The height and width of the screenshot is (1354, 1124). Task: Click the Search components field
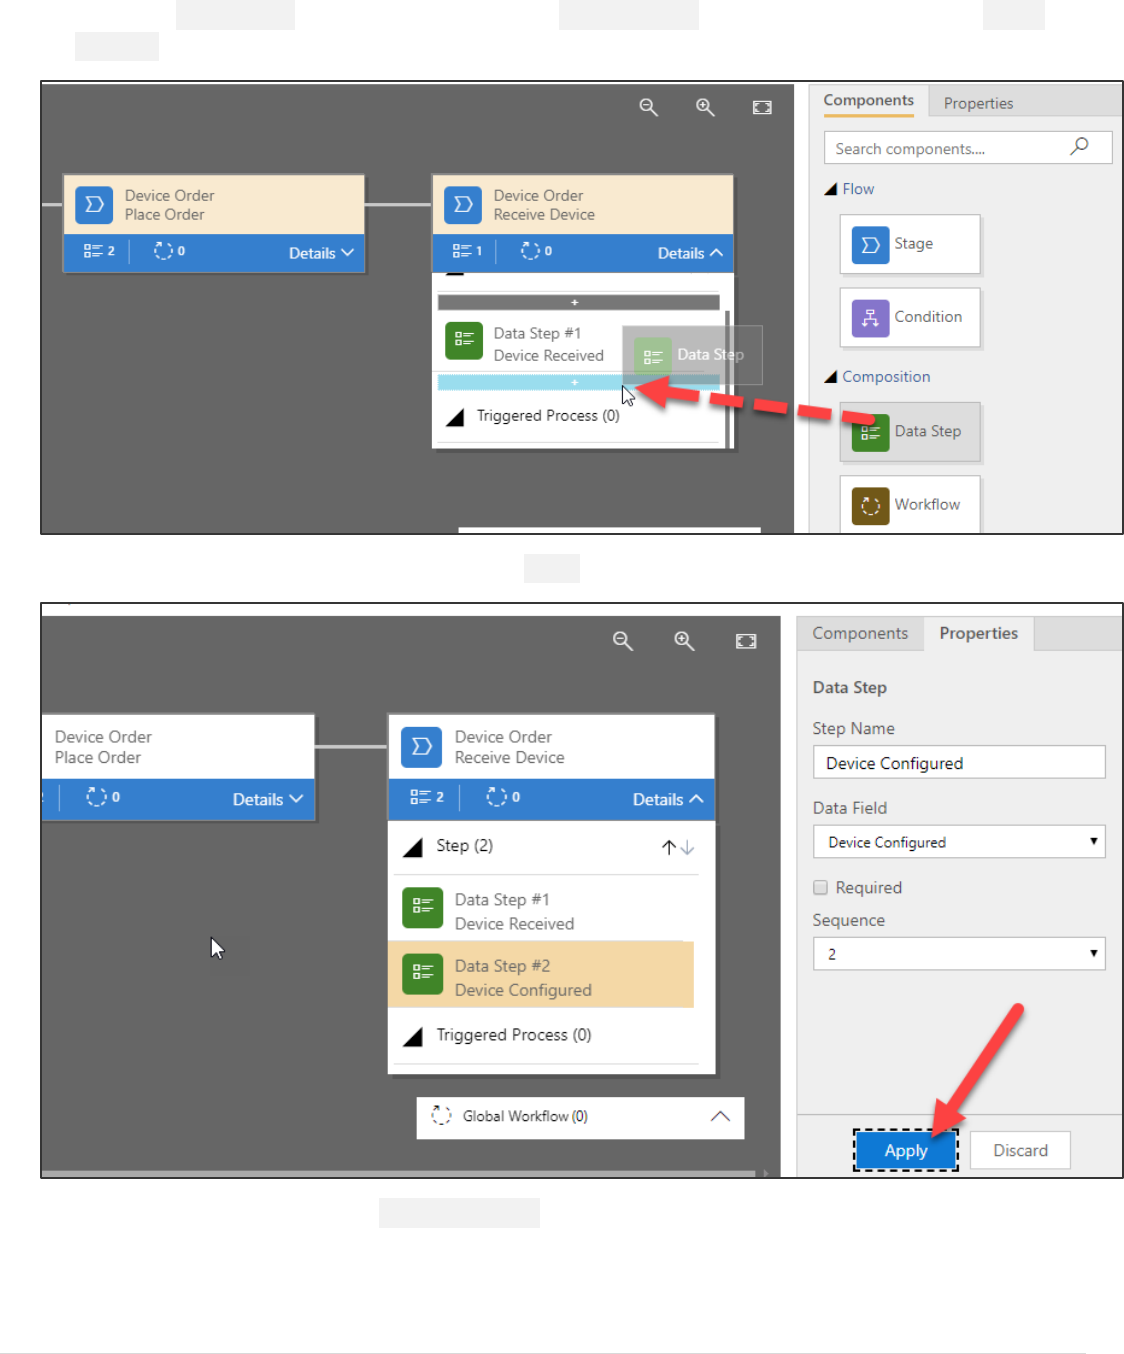pos(968,148)
